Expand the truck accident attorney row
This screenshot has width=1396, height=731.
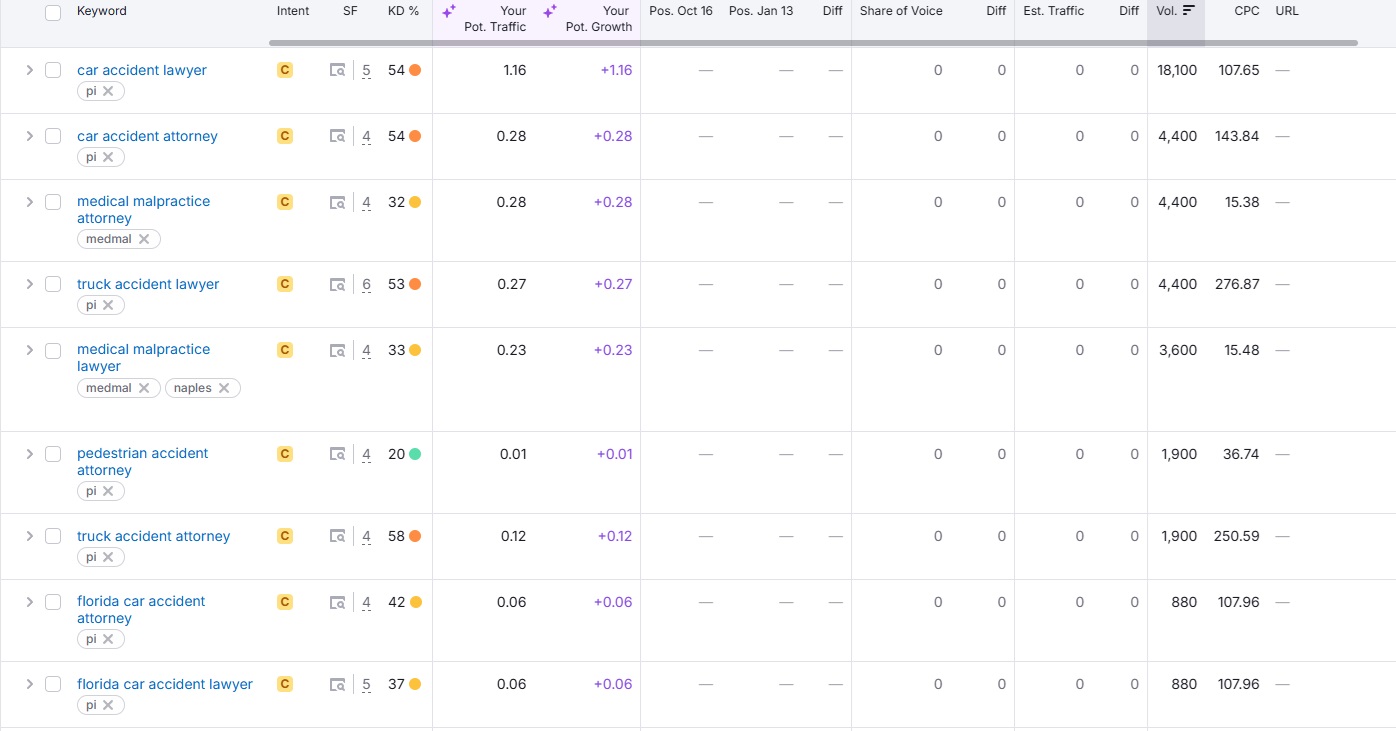tap(29, 536)
